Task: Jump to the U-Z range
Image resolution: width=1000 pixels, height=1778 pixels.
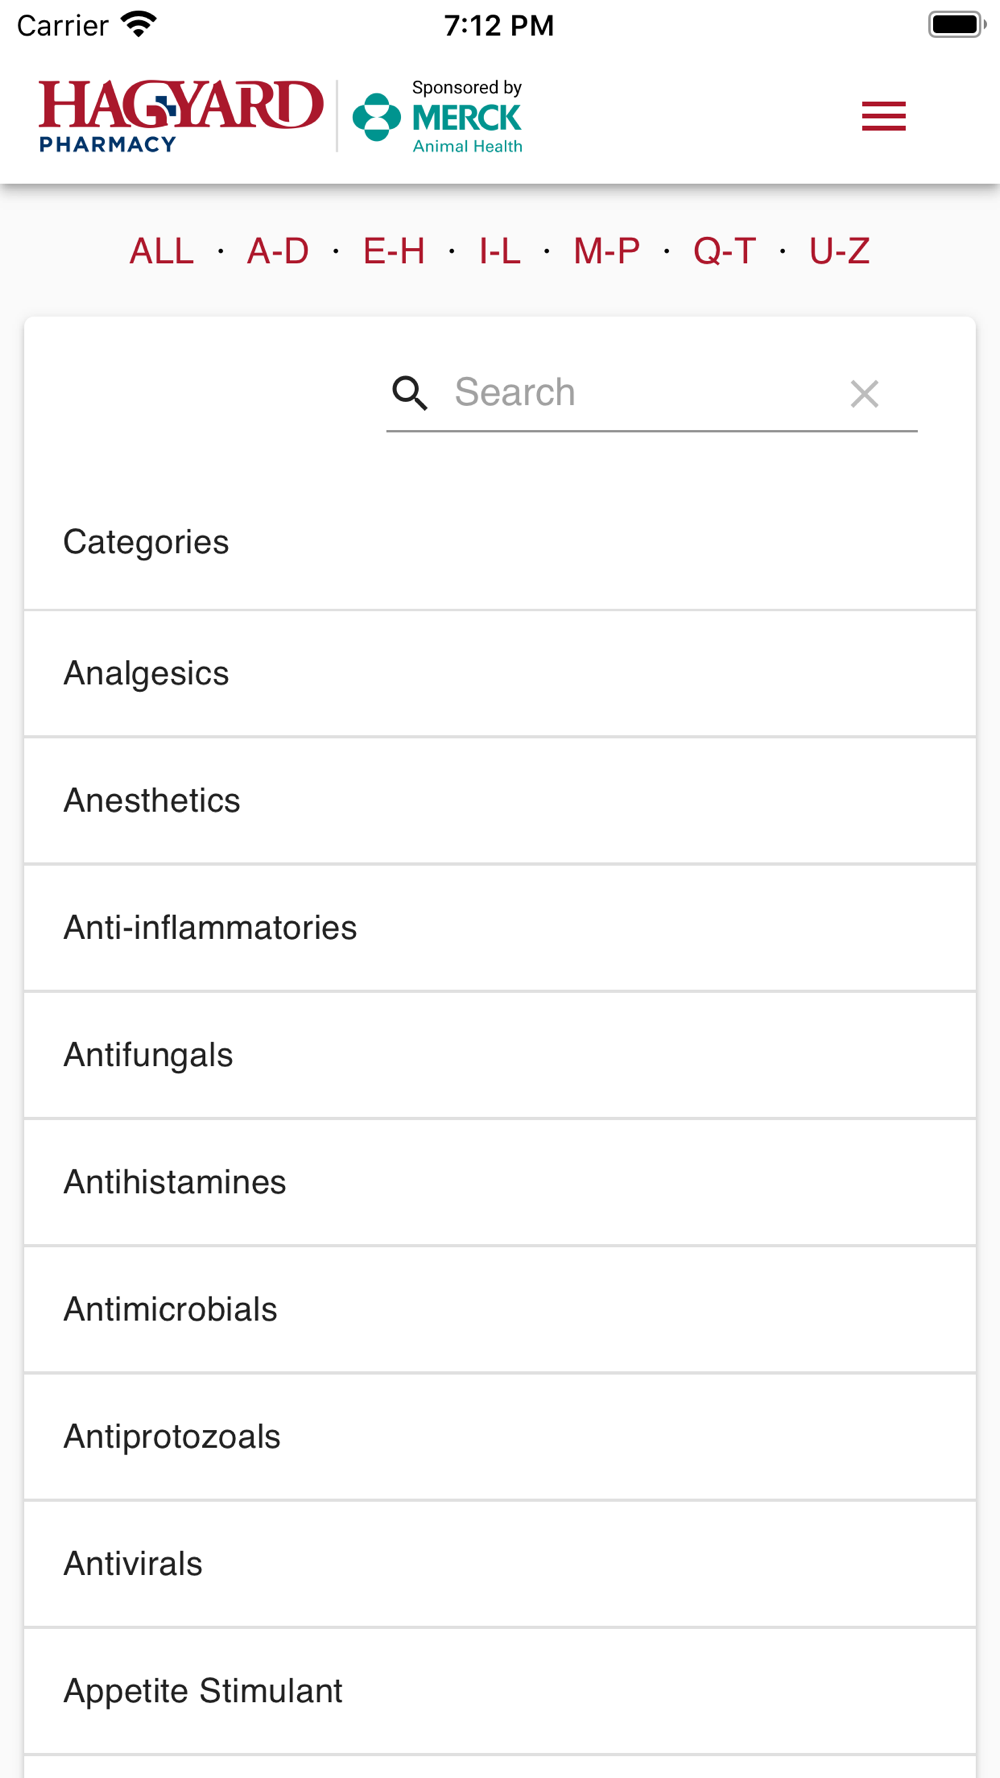Action: coord(840,251)
